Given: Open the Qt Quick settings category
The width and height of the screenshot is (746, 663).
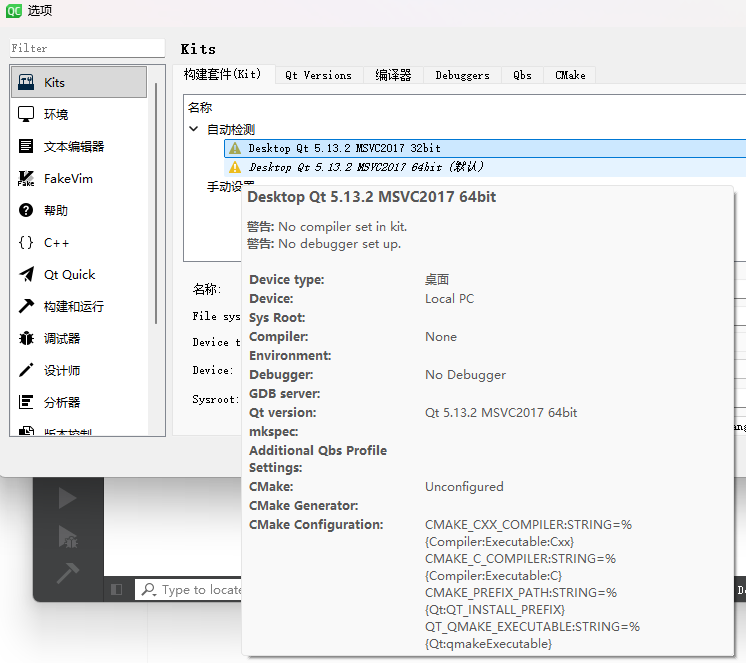Looking at the screenshot, I should 79,274.
